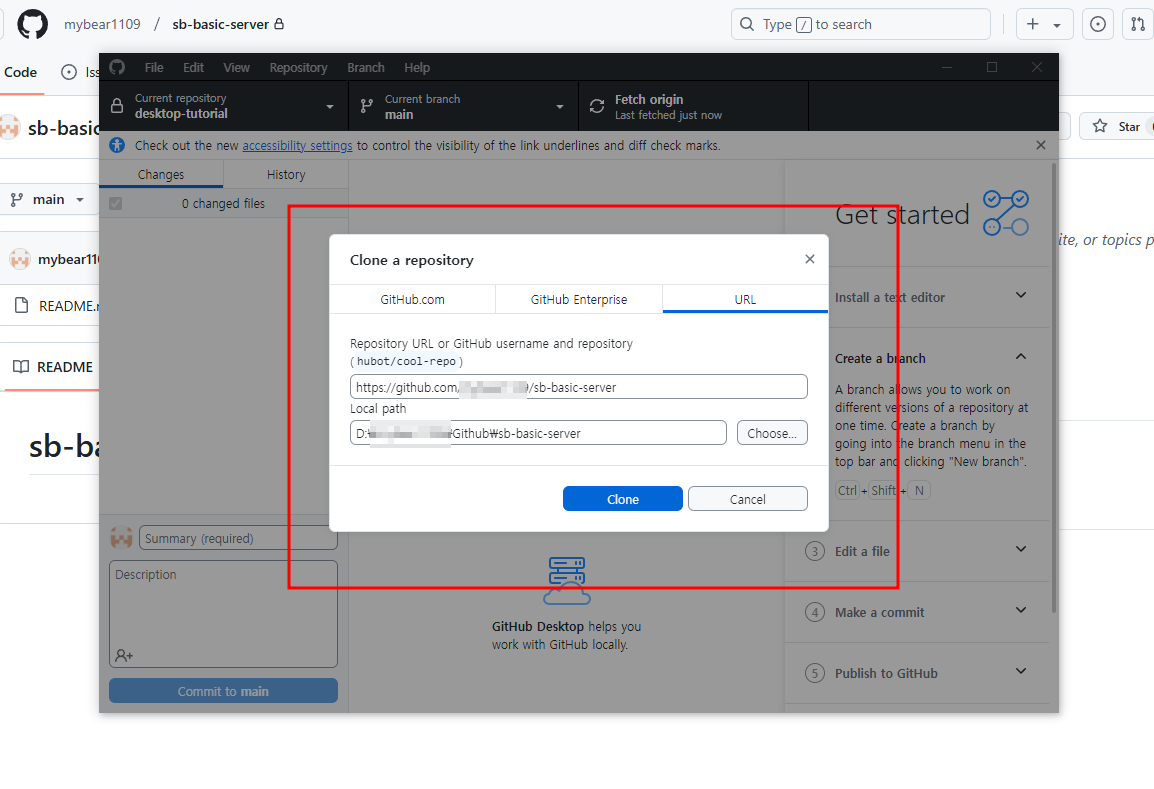Image resolution: width=1154 pixels, height=789 pixels.
Task: Select the URL tab in clone dialog
Action: [745, 299]
